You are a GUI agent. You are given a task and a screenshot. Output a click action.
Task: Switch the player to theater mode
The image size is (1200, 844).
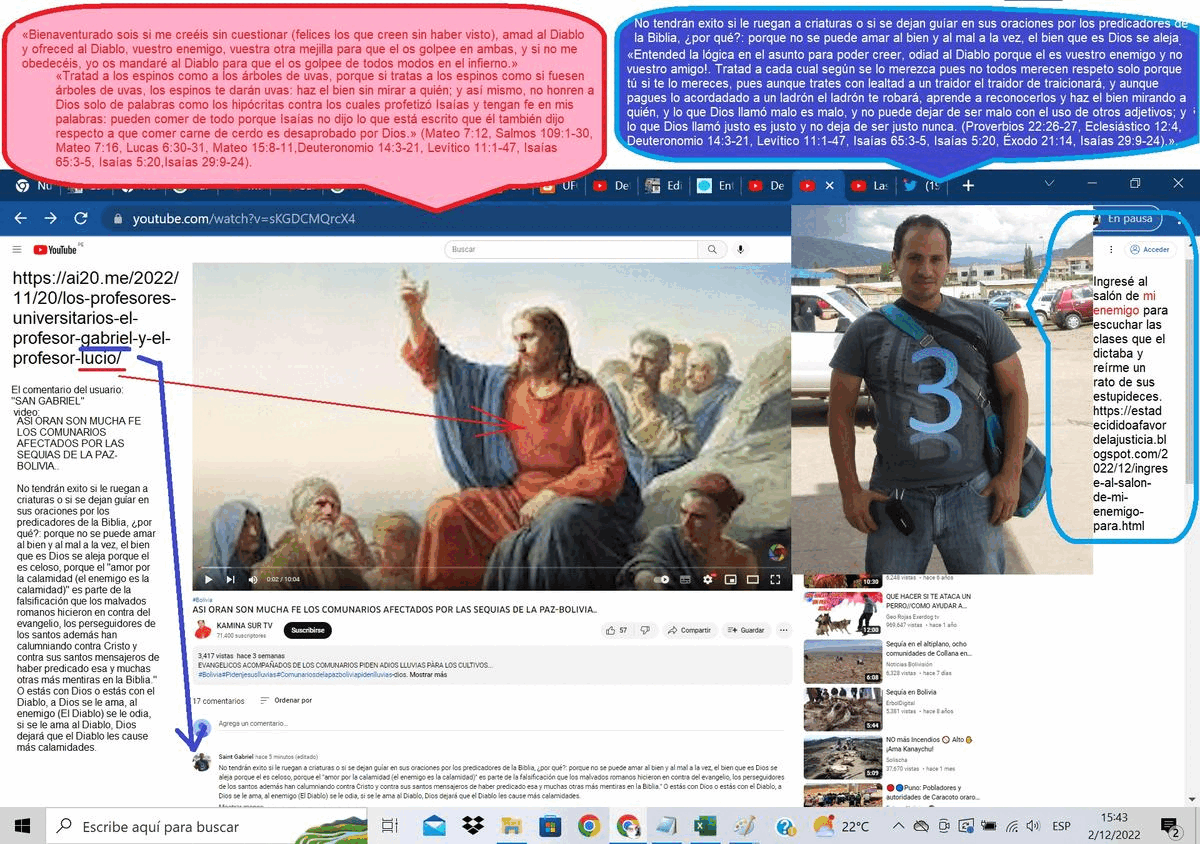click(x=753, y=578)
